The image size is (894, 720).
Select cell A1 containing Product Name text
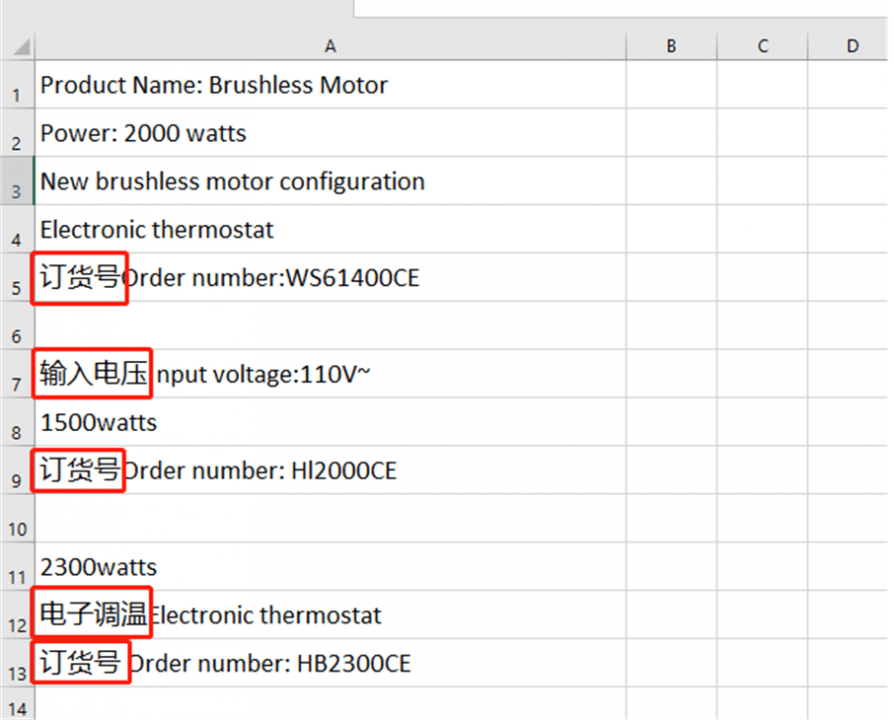coord(330,85)
